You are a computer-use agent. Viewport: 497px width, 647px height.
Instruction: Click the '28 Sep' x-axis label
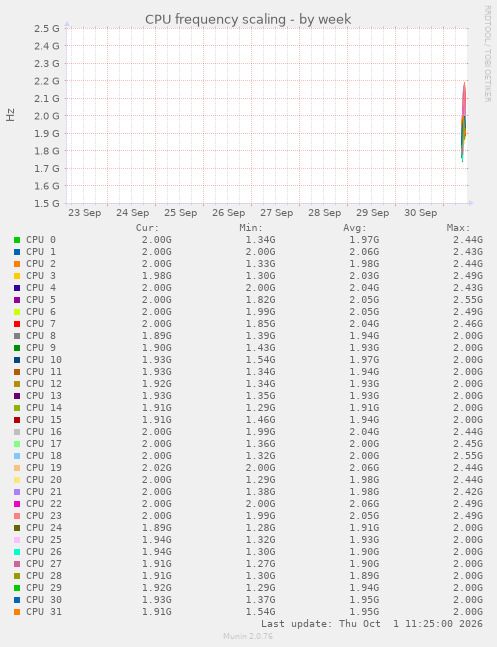click(x=324, y=213)
